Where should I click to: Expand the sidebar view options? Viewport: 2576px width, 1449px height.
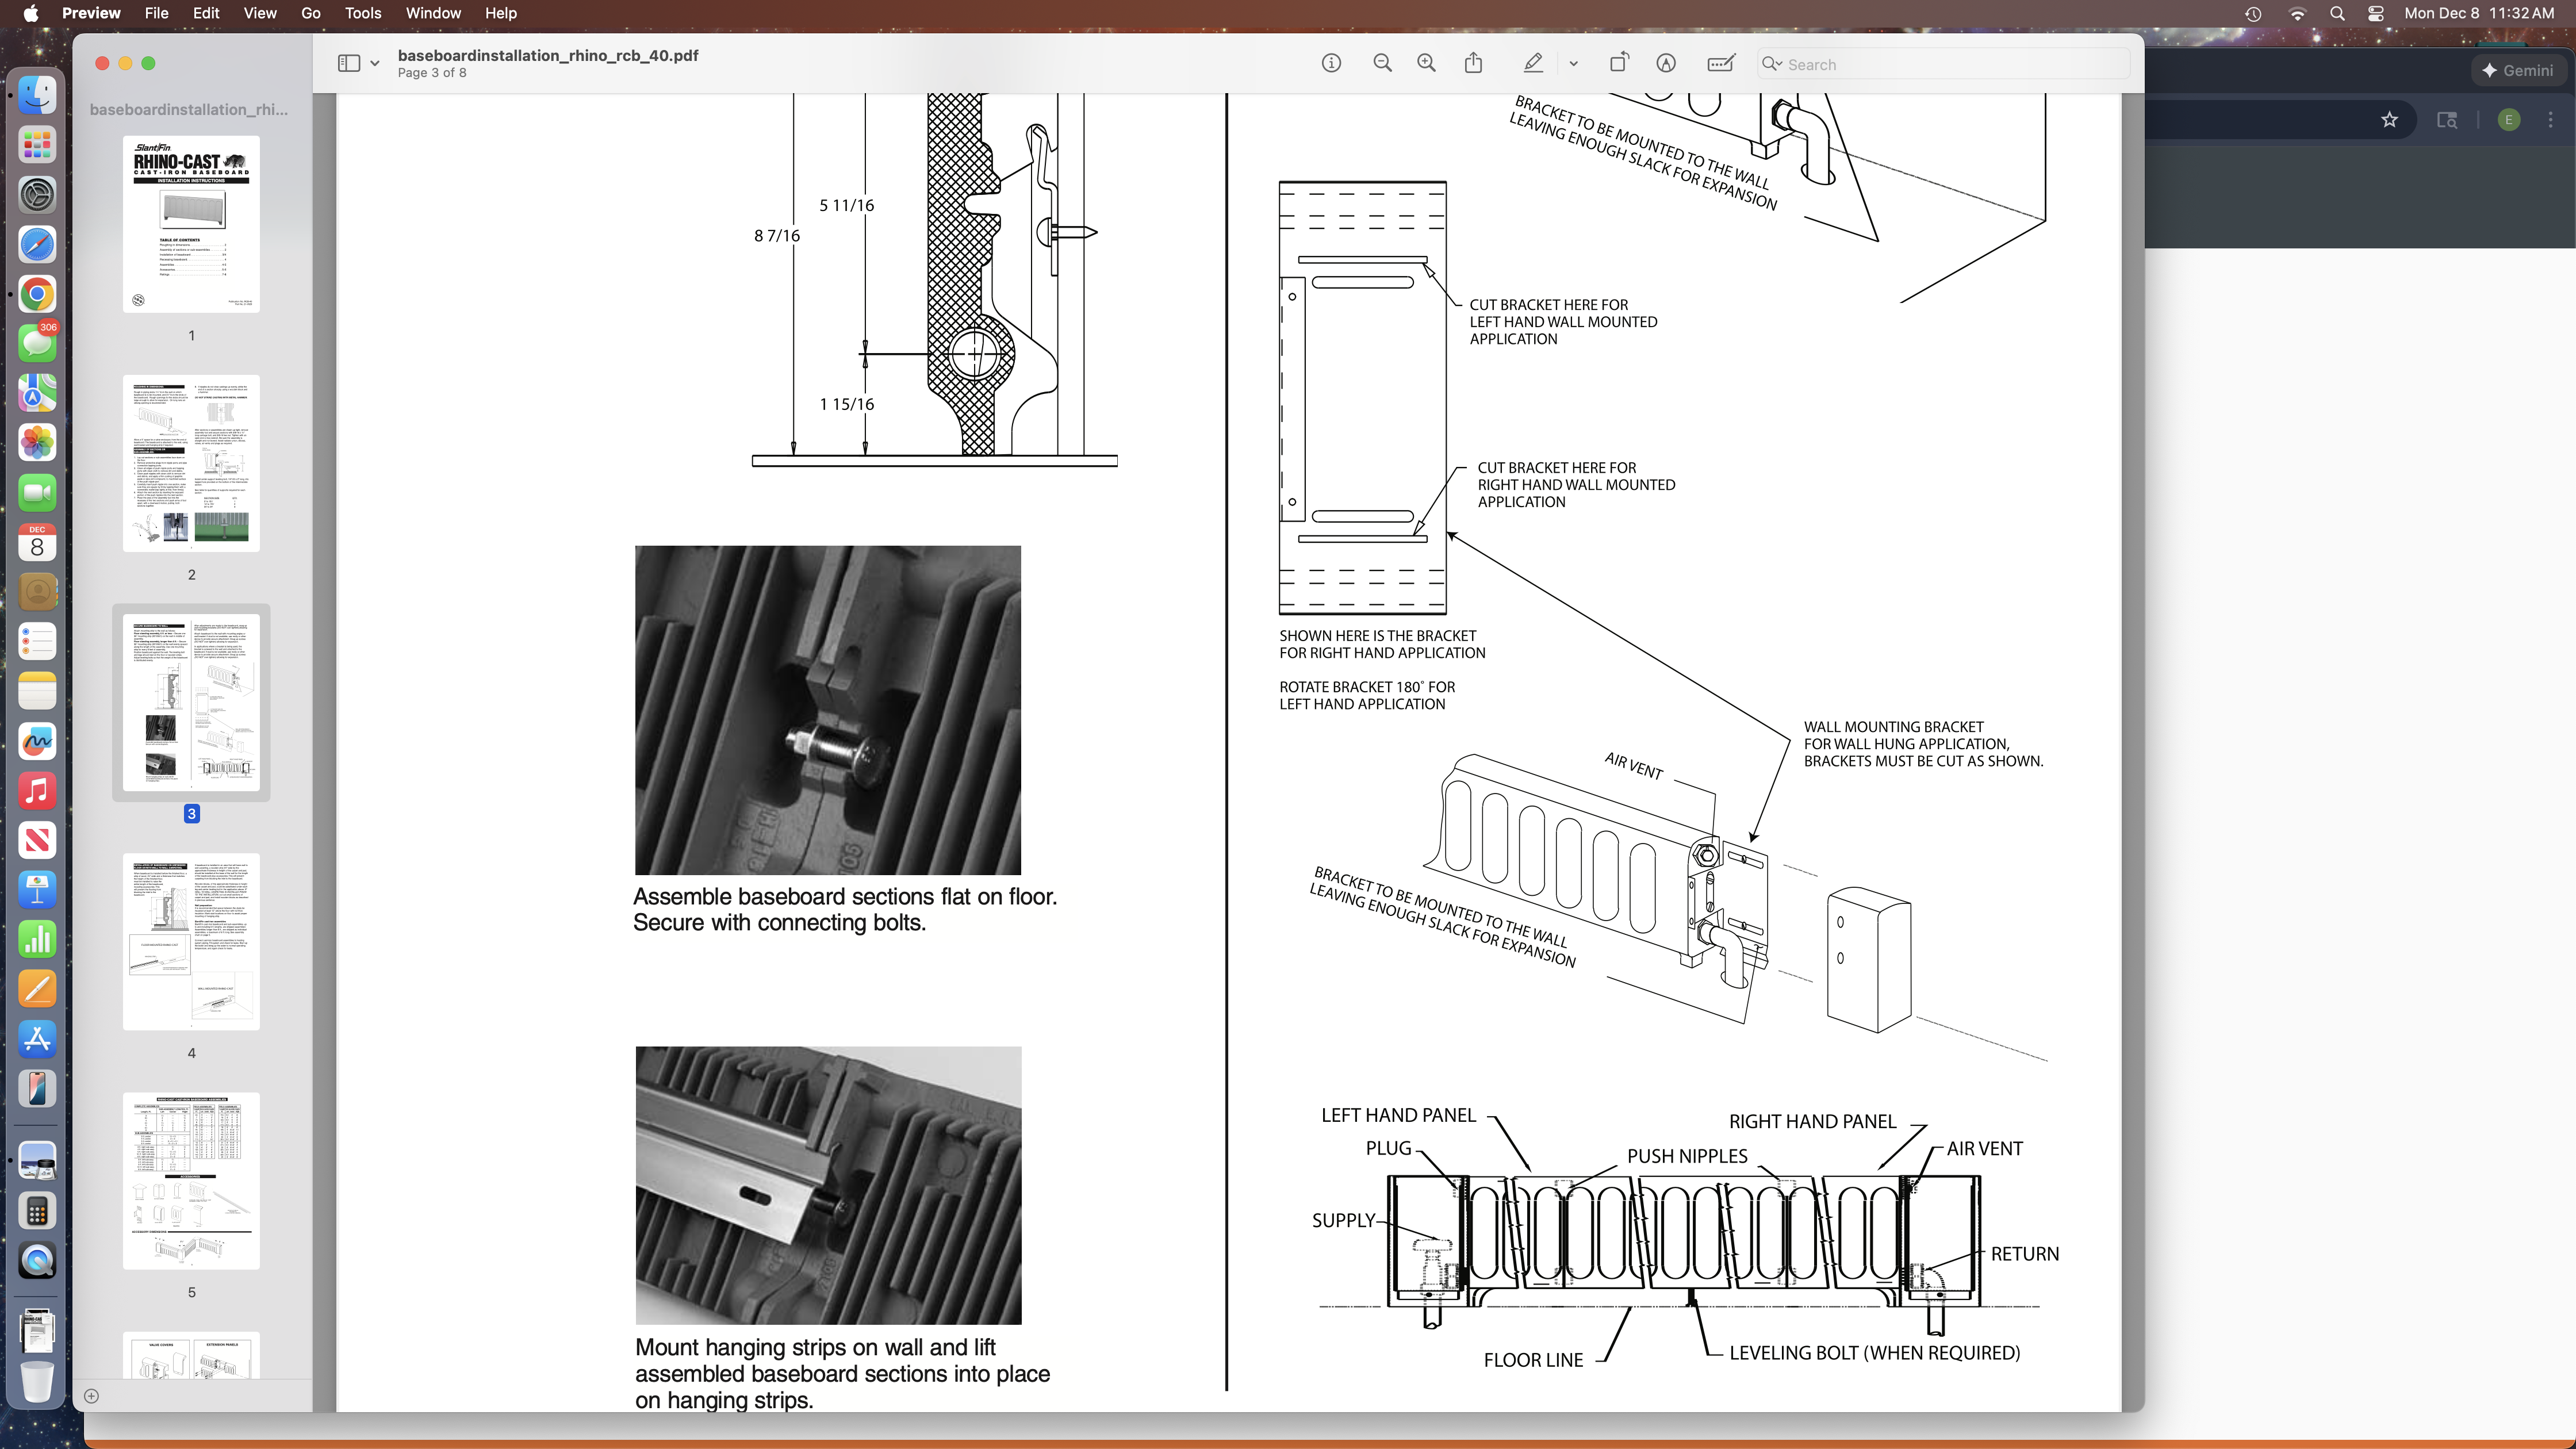375,63
